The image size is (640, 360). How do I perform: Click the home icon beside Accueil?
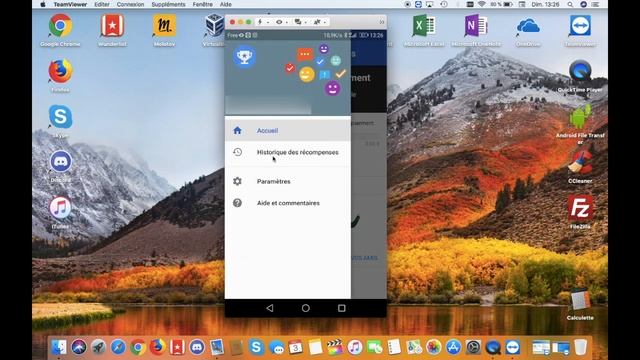click(237, 131)
